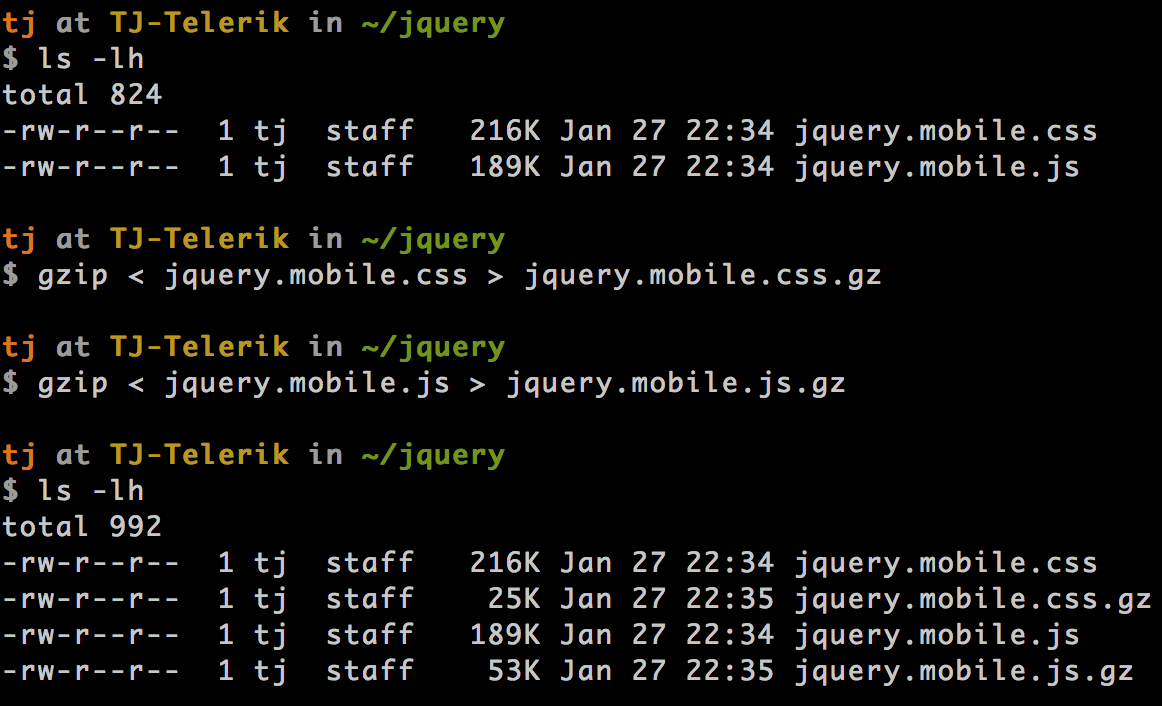Select filename 'jquery.mobile.js.gz' in the last listing
Screen dimensions: 1162x706
[x=964, y=672]
